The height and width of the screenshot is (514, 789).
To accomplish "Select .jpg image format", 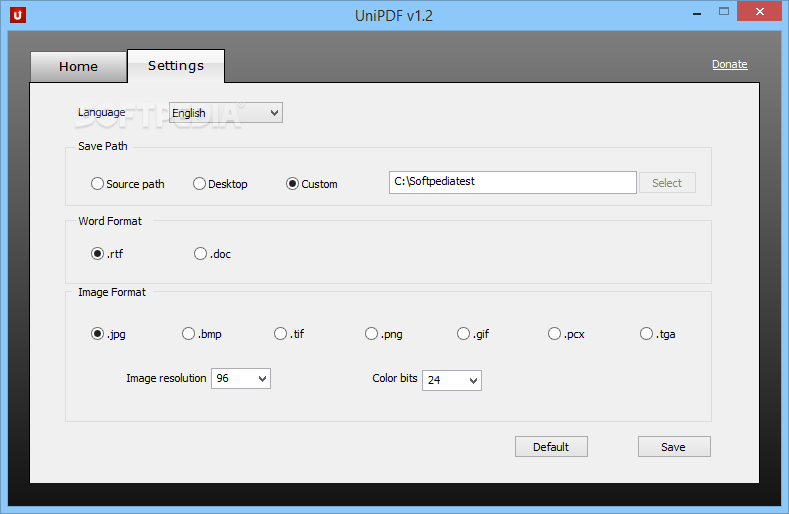I will coord(108,334).
